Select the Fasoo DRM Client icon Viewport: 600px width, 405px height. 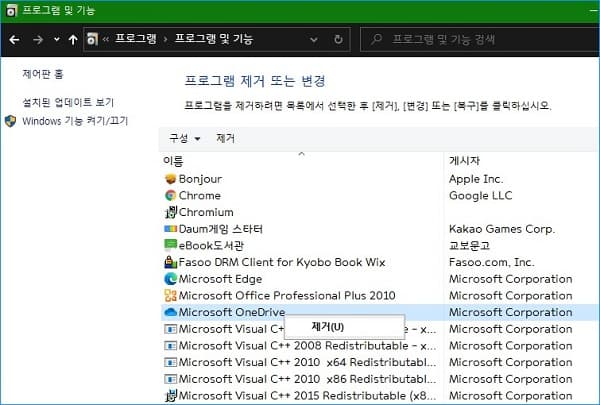click(170, 262)
